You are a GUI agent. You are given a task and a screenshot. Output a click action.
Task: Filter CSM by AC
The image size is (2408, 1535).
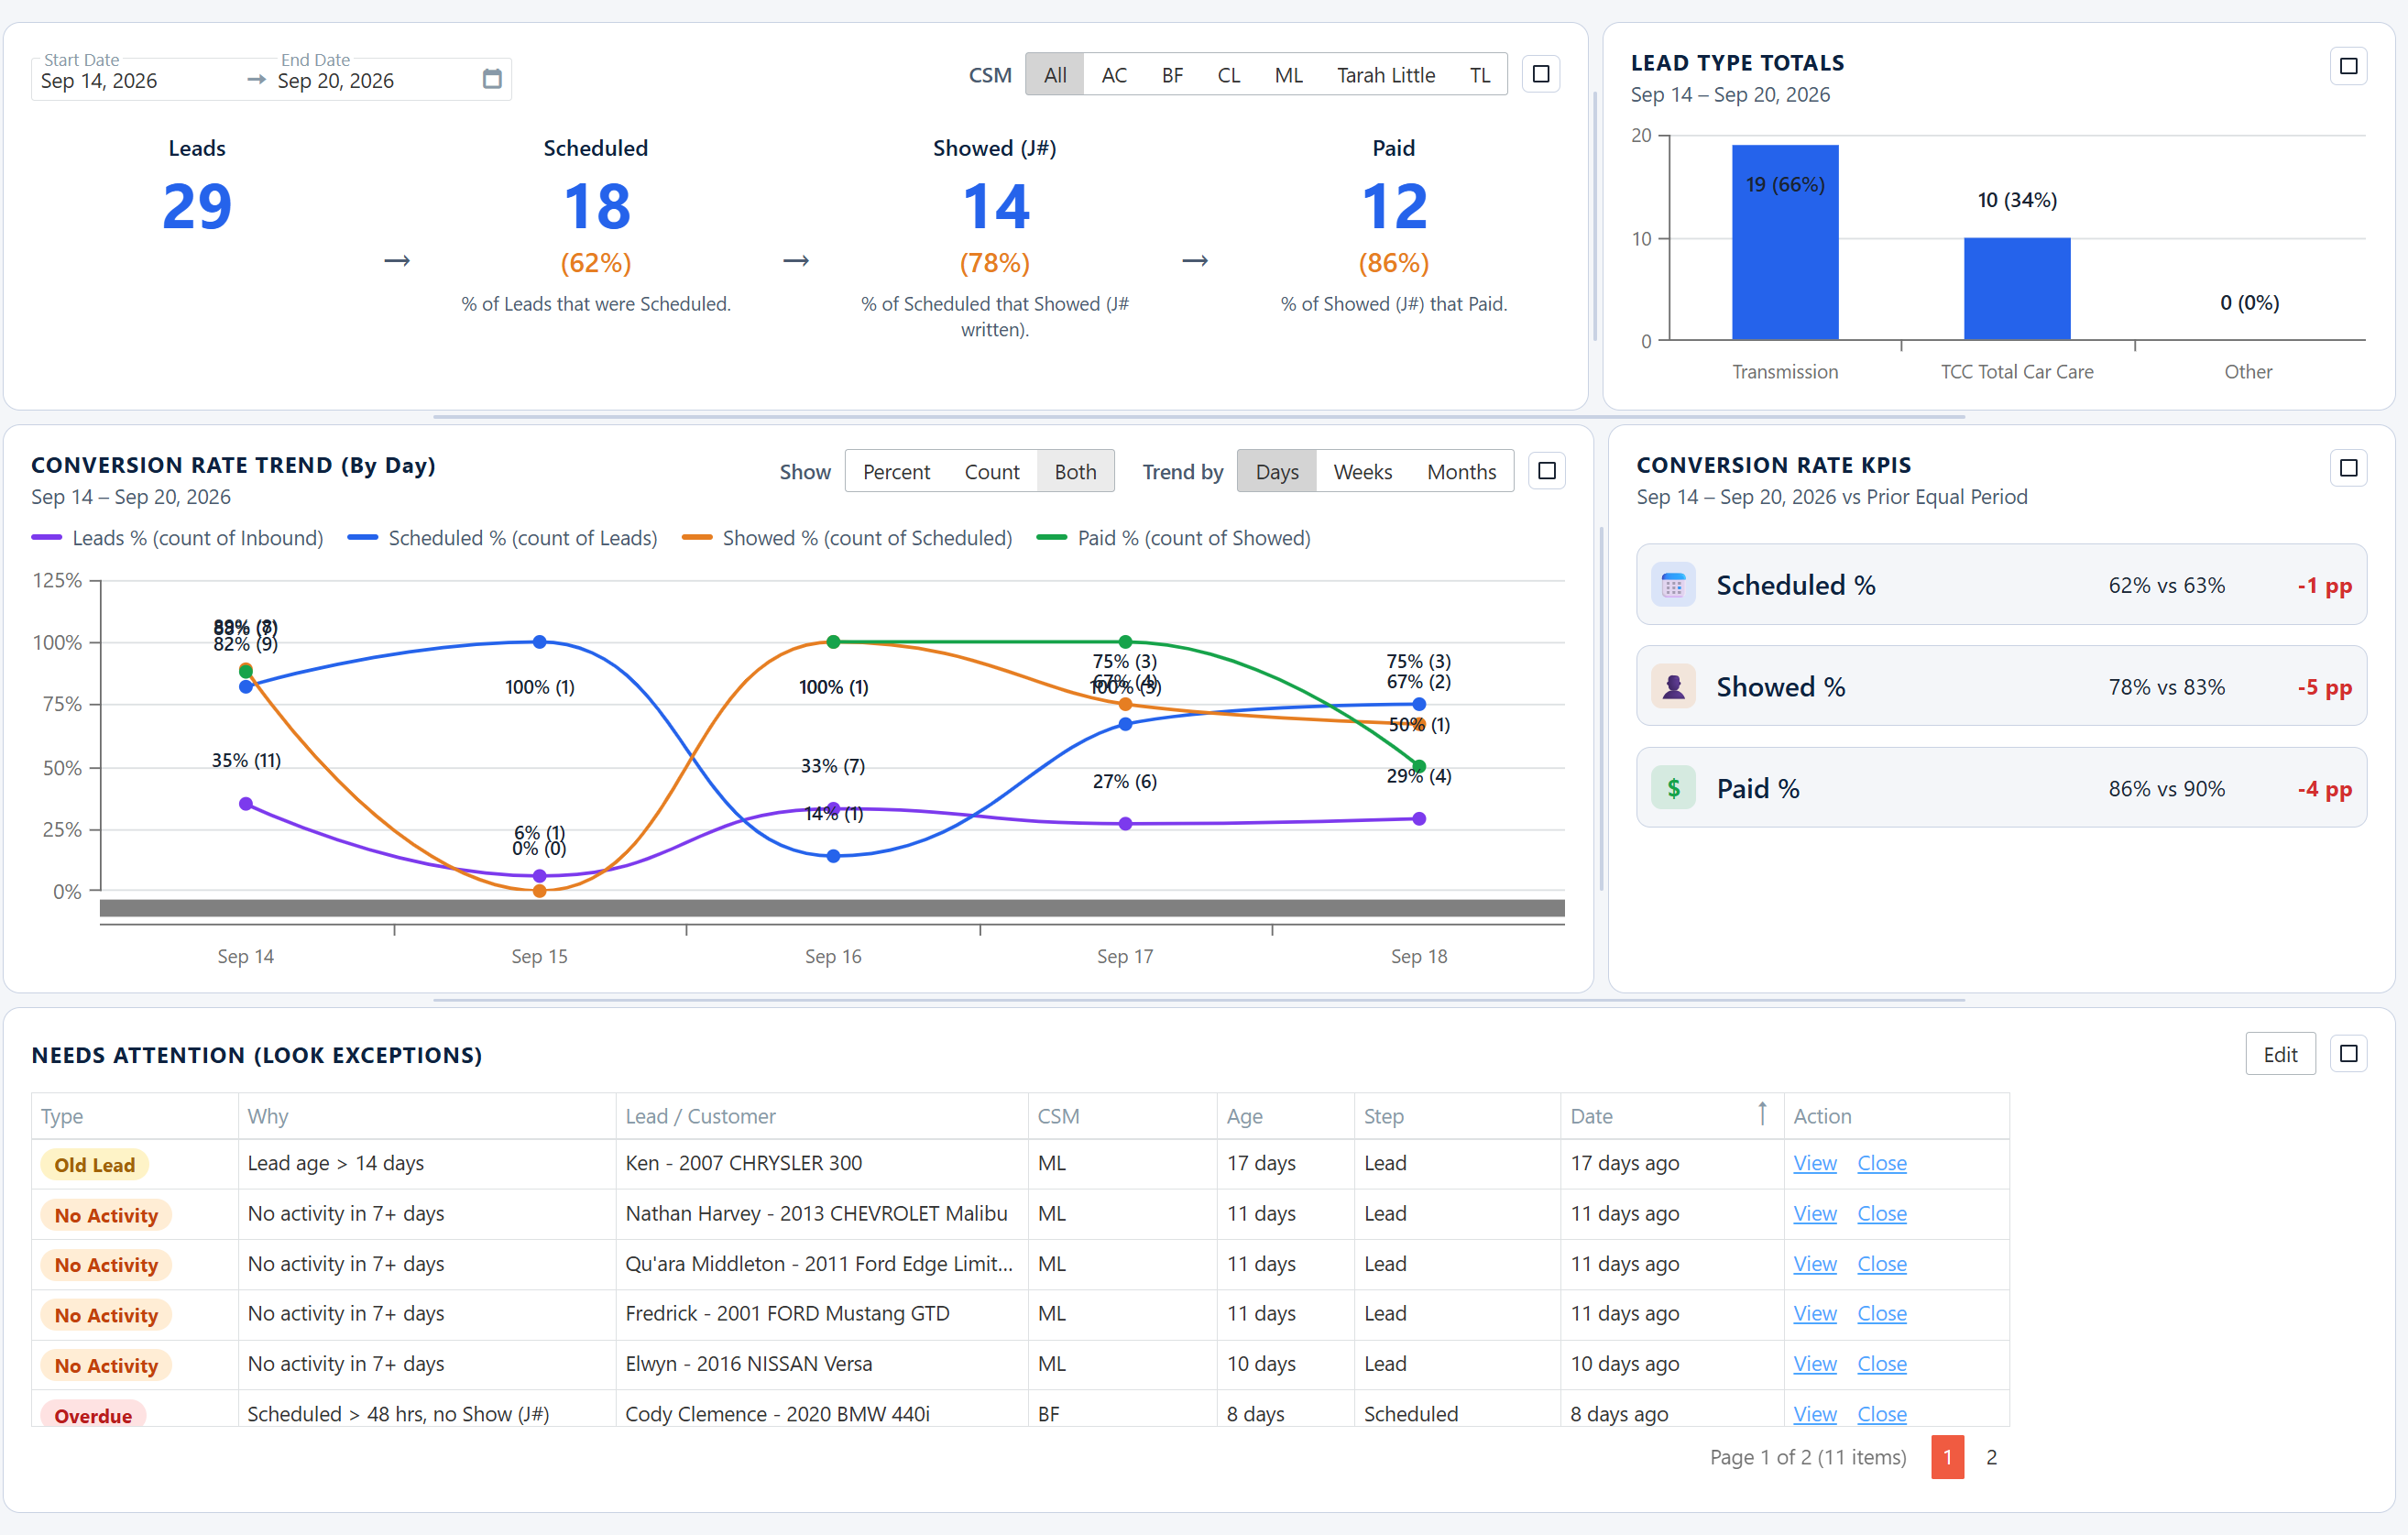[x=1114, y=75]
